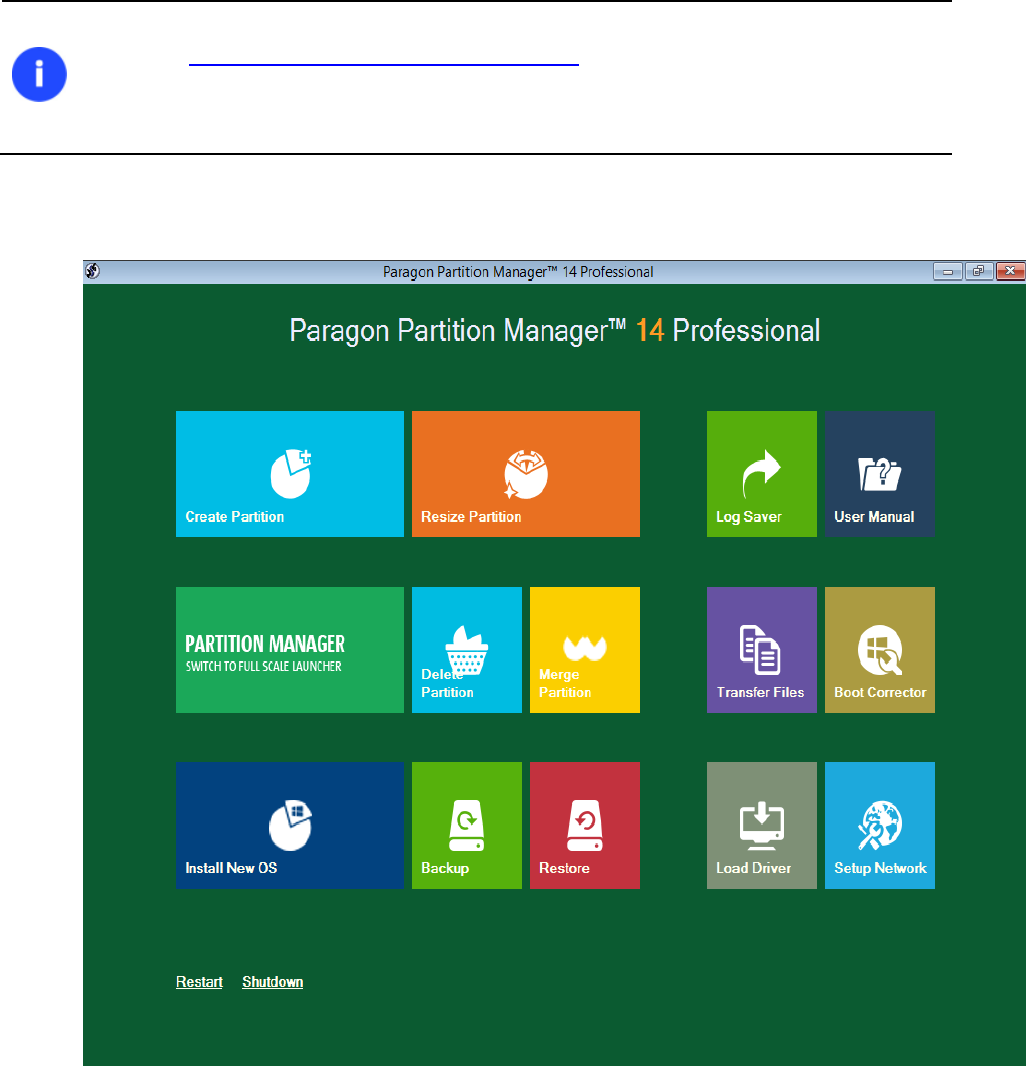Viewport: 1026px width, 1066px height.
Task: Open the User Manual tile
Action: [880, 474]
